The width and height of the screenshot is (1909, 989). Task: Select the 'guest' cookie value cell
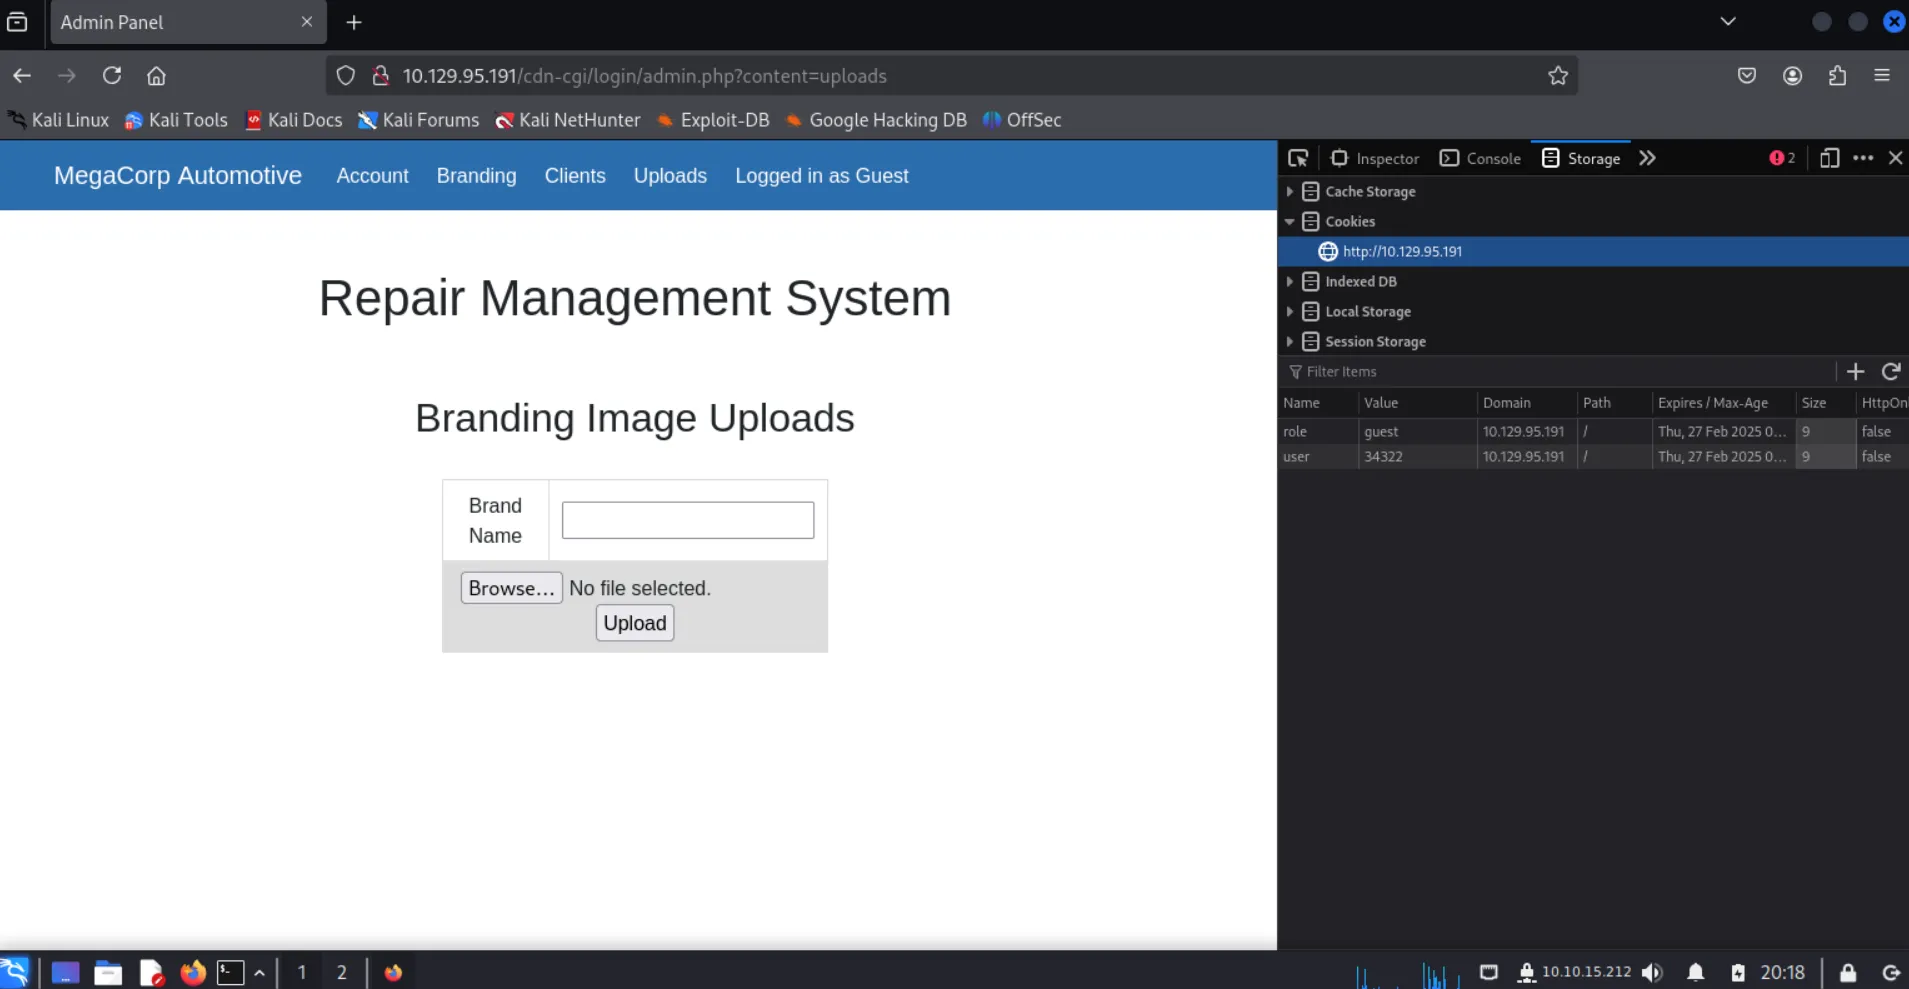click(x=1417, y=431)
